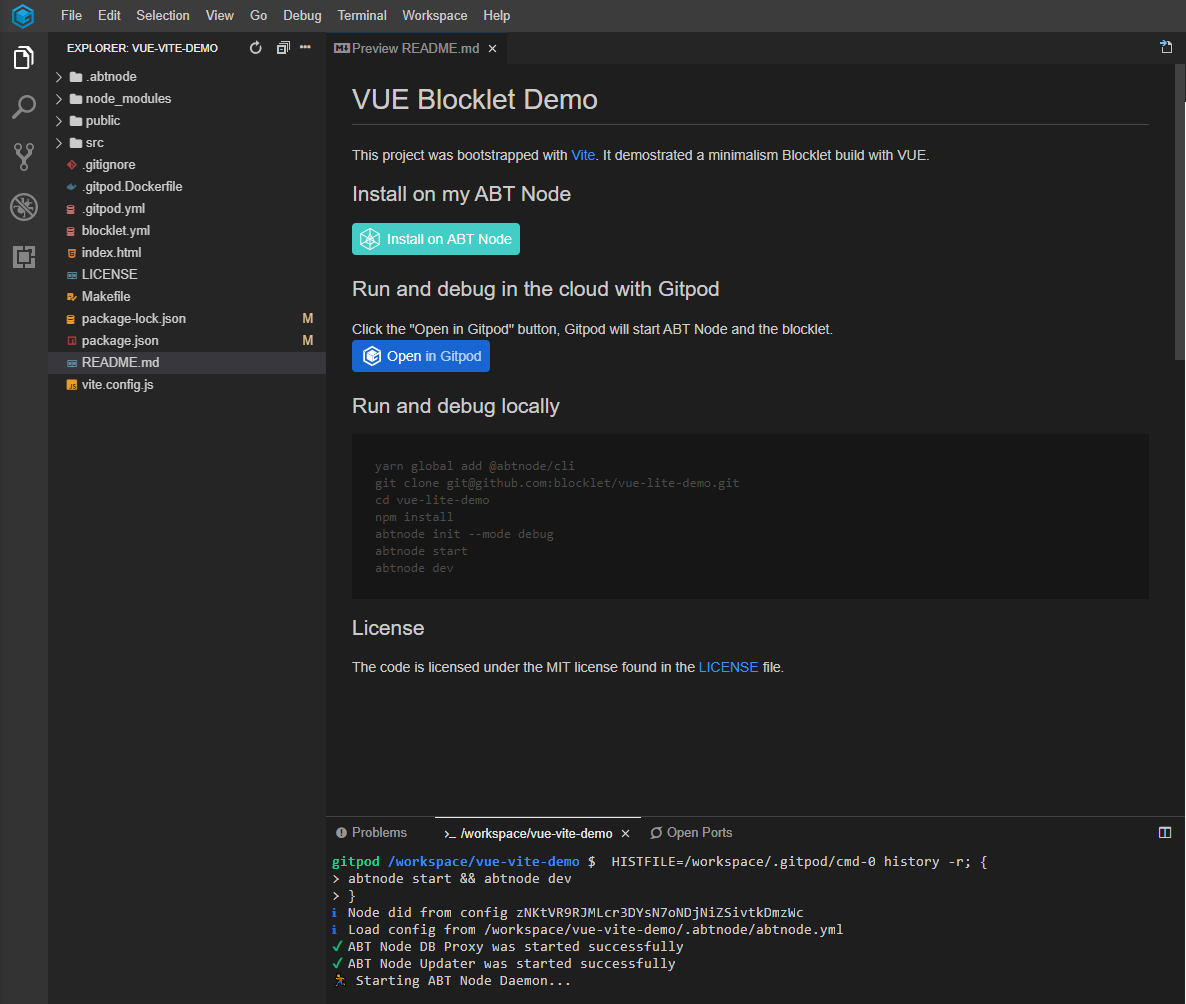Viewport: 1186px width, 1004px height.
Task: Expand the src folder
Action: 94,143
